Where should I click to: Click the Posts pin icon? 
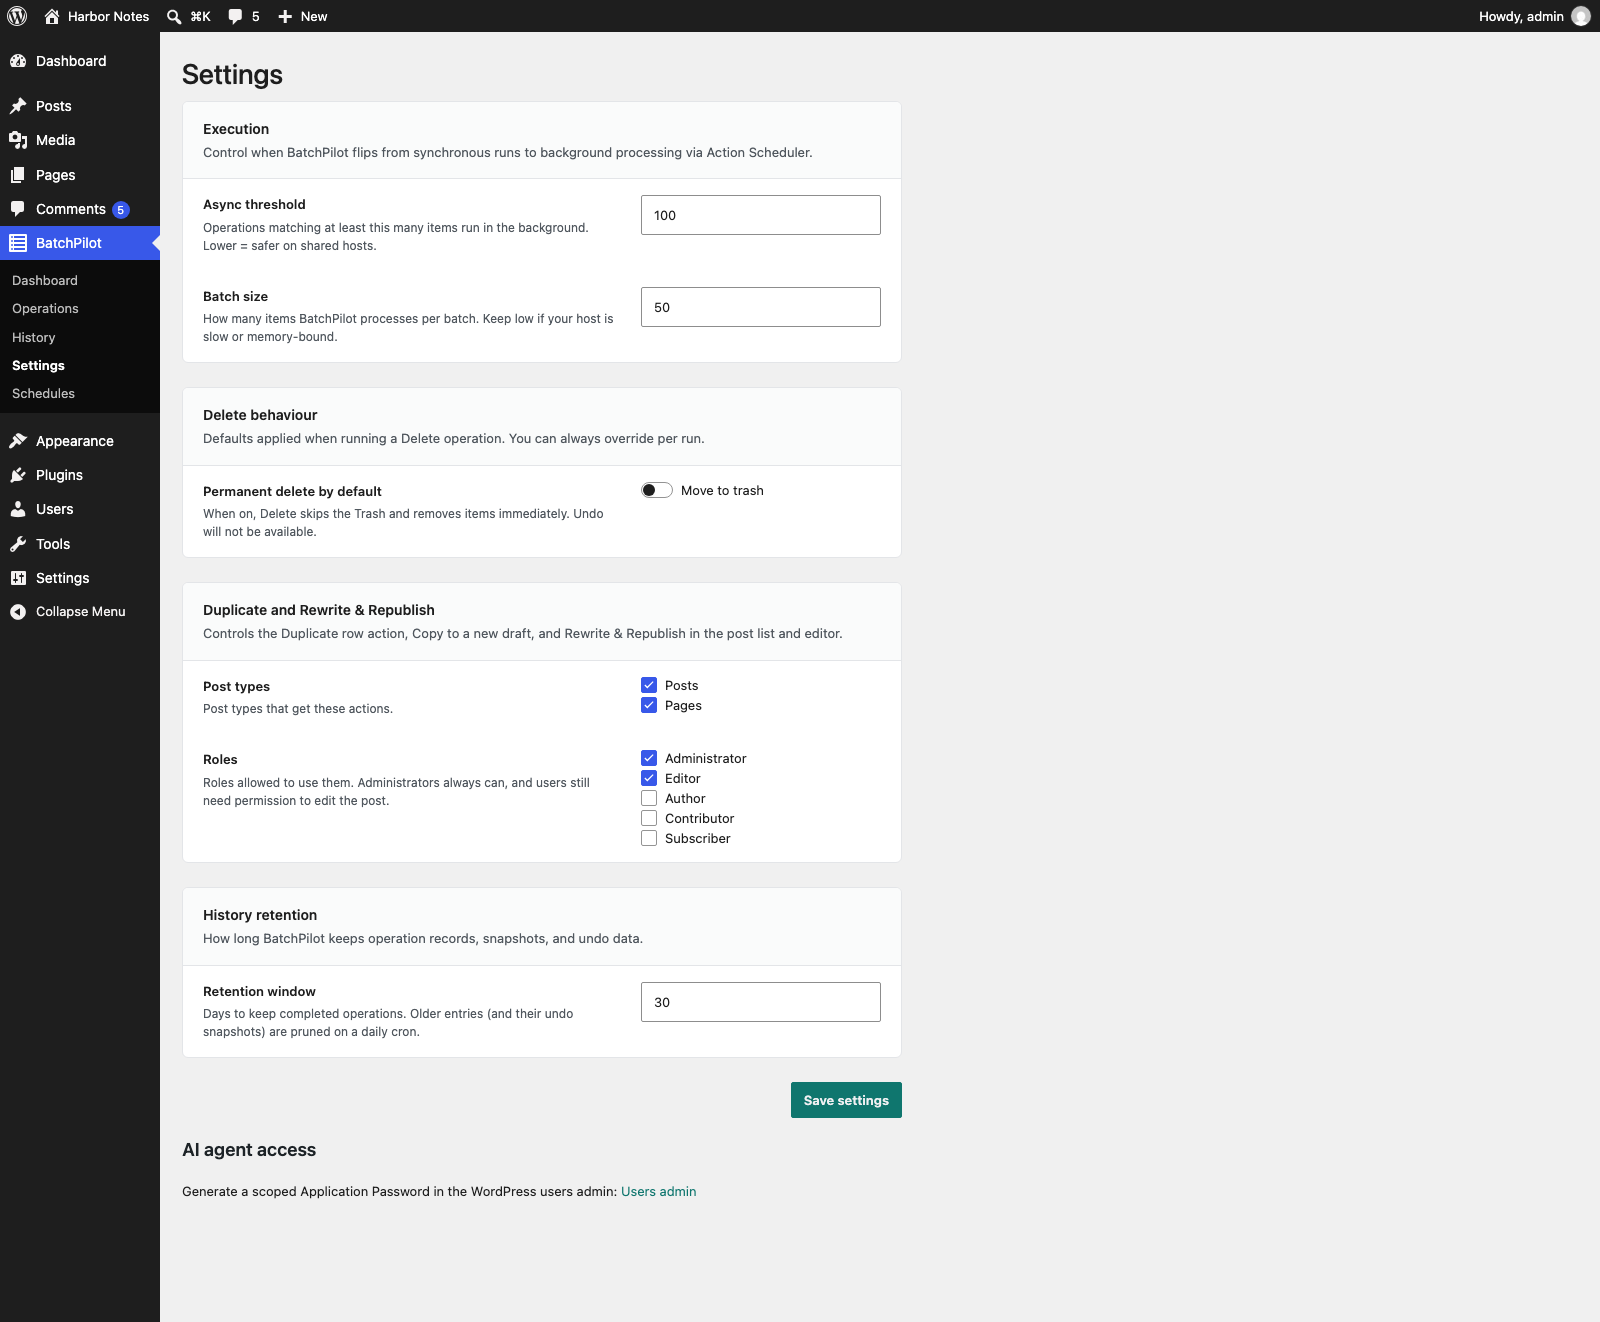(x=18, y=106)
